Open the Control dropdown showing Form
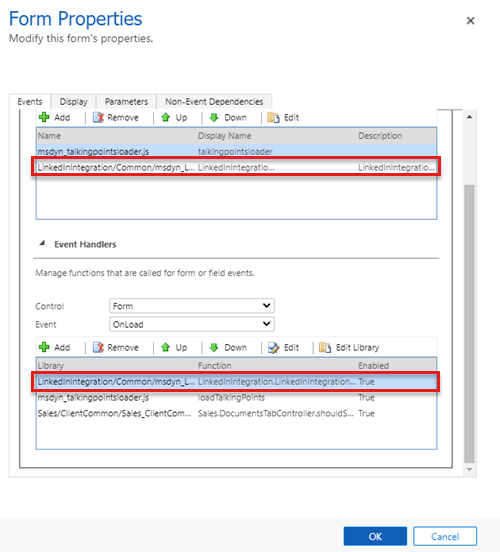500x552 pixels. point(192,306)
